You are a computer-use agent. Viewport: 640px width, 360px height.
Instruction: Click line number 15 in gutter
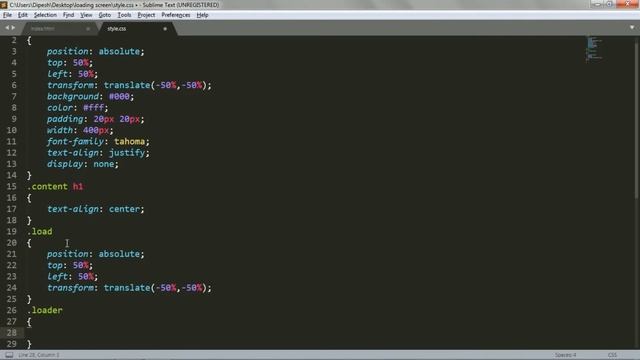point(11,187)
